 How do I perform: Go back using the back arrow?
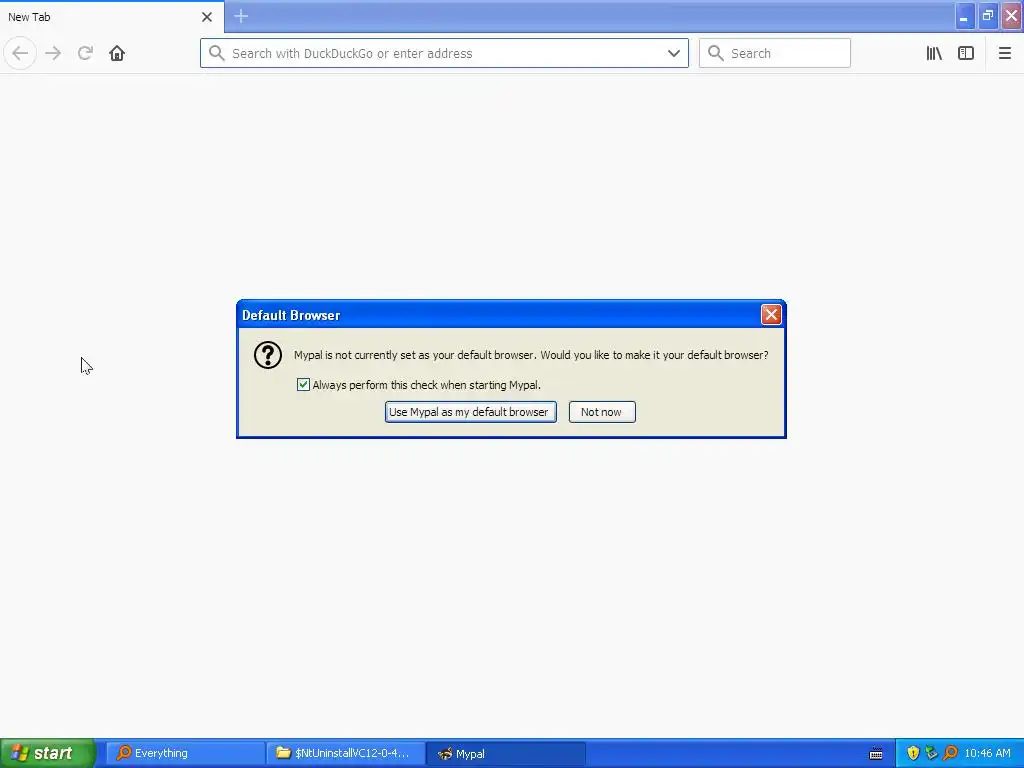click(x=20, y=53)
